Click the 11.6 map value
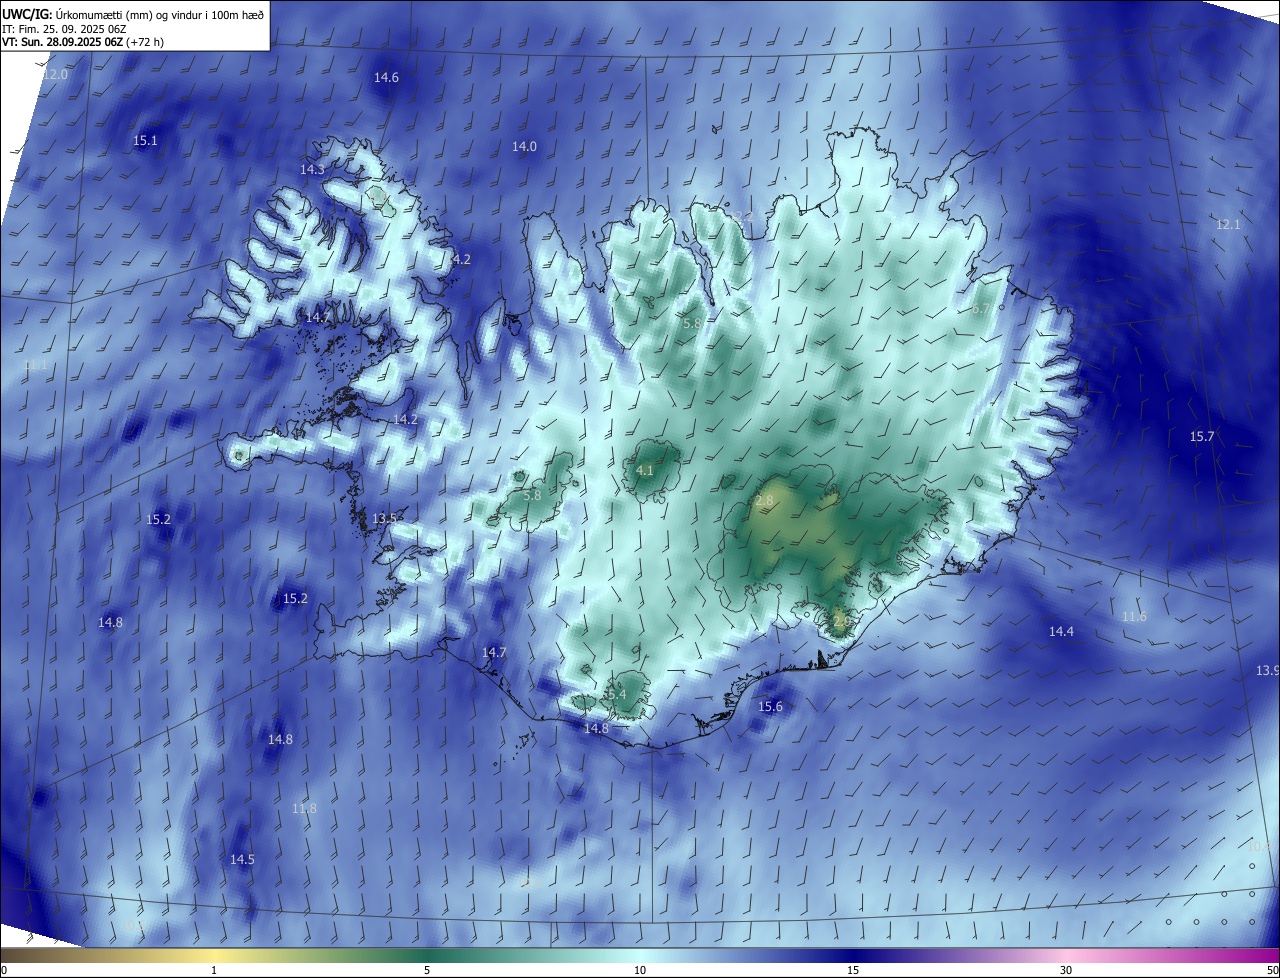Image resolution: width=1280 pixels, height=978 pixels. [x=1134, y=617]
